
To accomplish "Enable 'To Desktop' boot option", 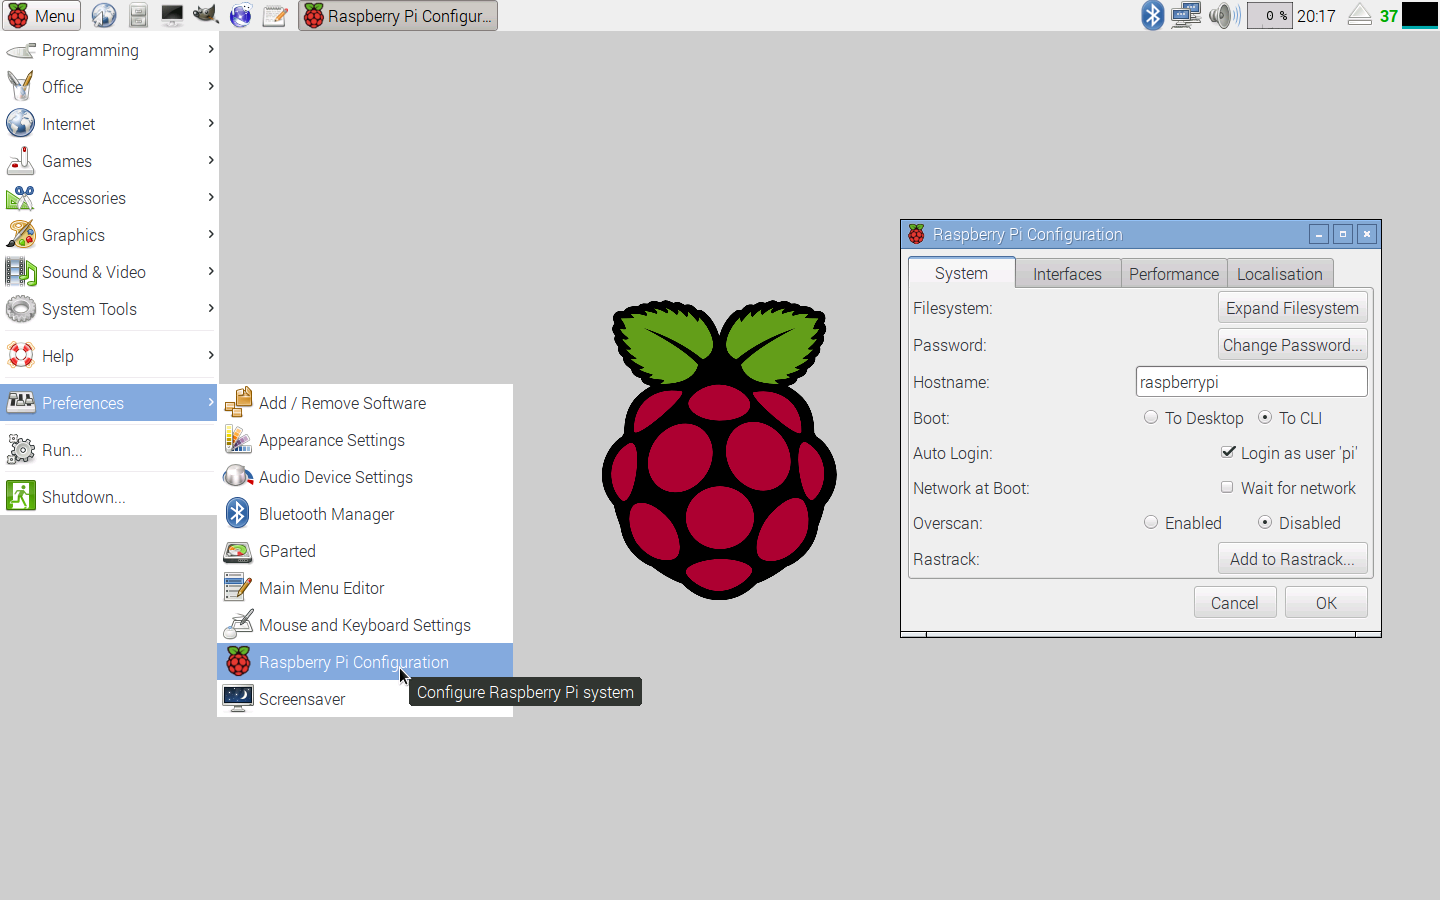I will [1151, 417].
